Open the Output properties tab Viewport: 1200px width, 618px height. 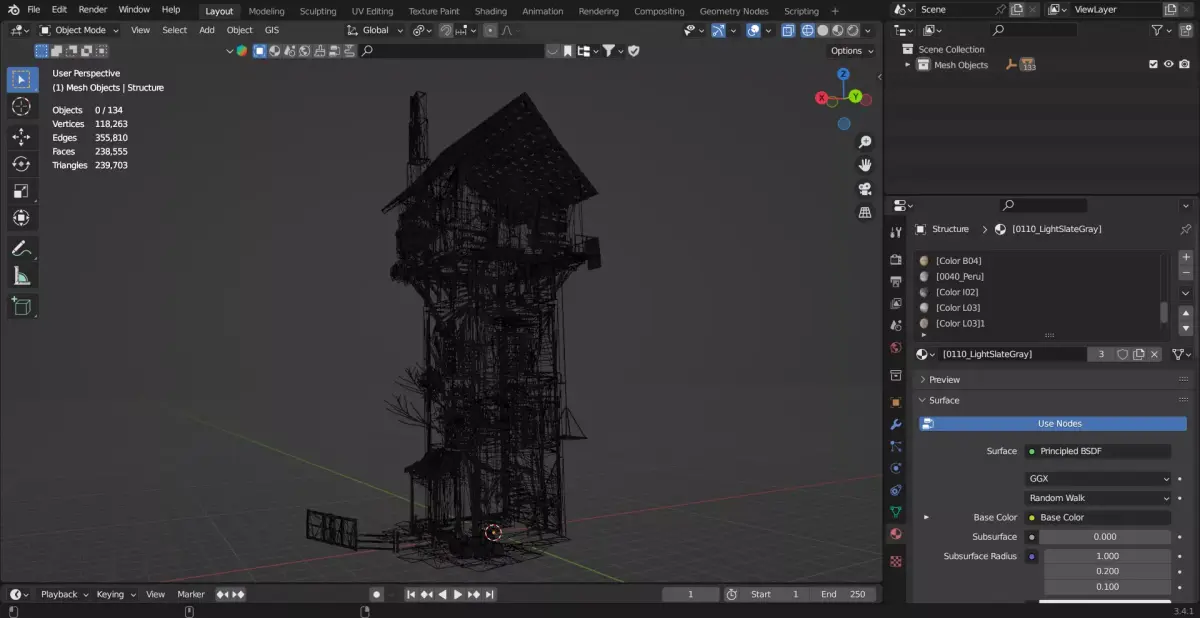896,281
